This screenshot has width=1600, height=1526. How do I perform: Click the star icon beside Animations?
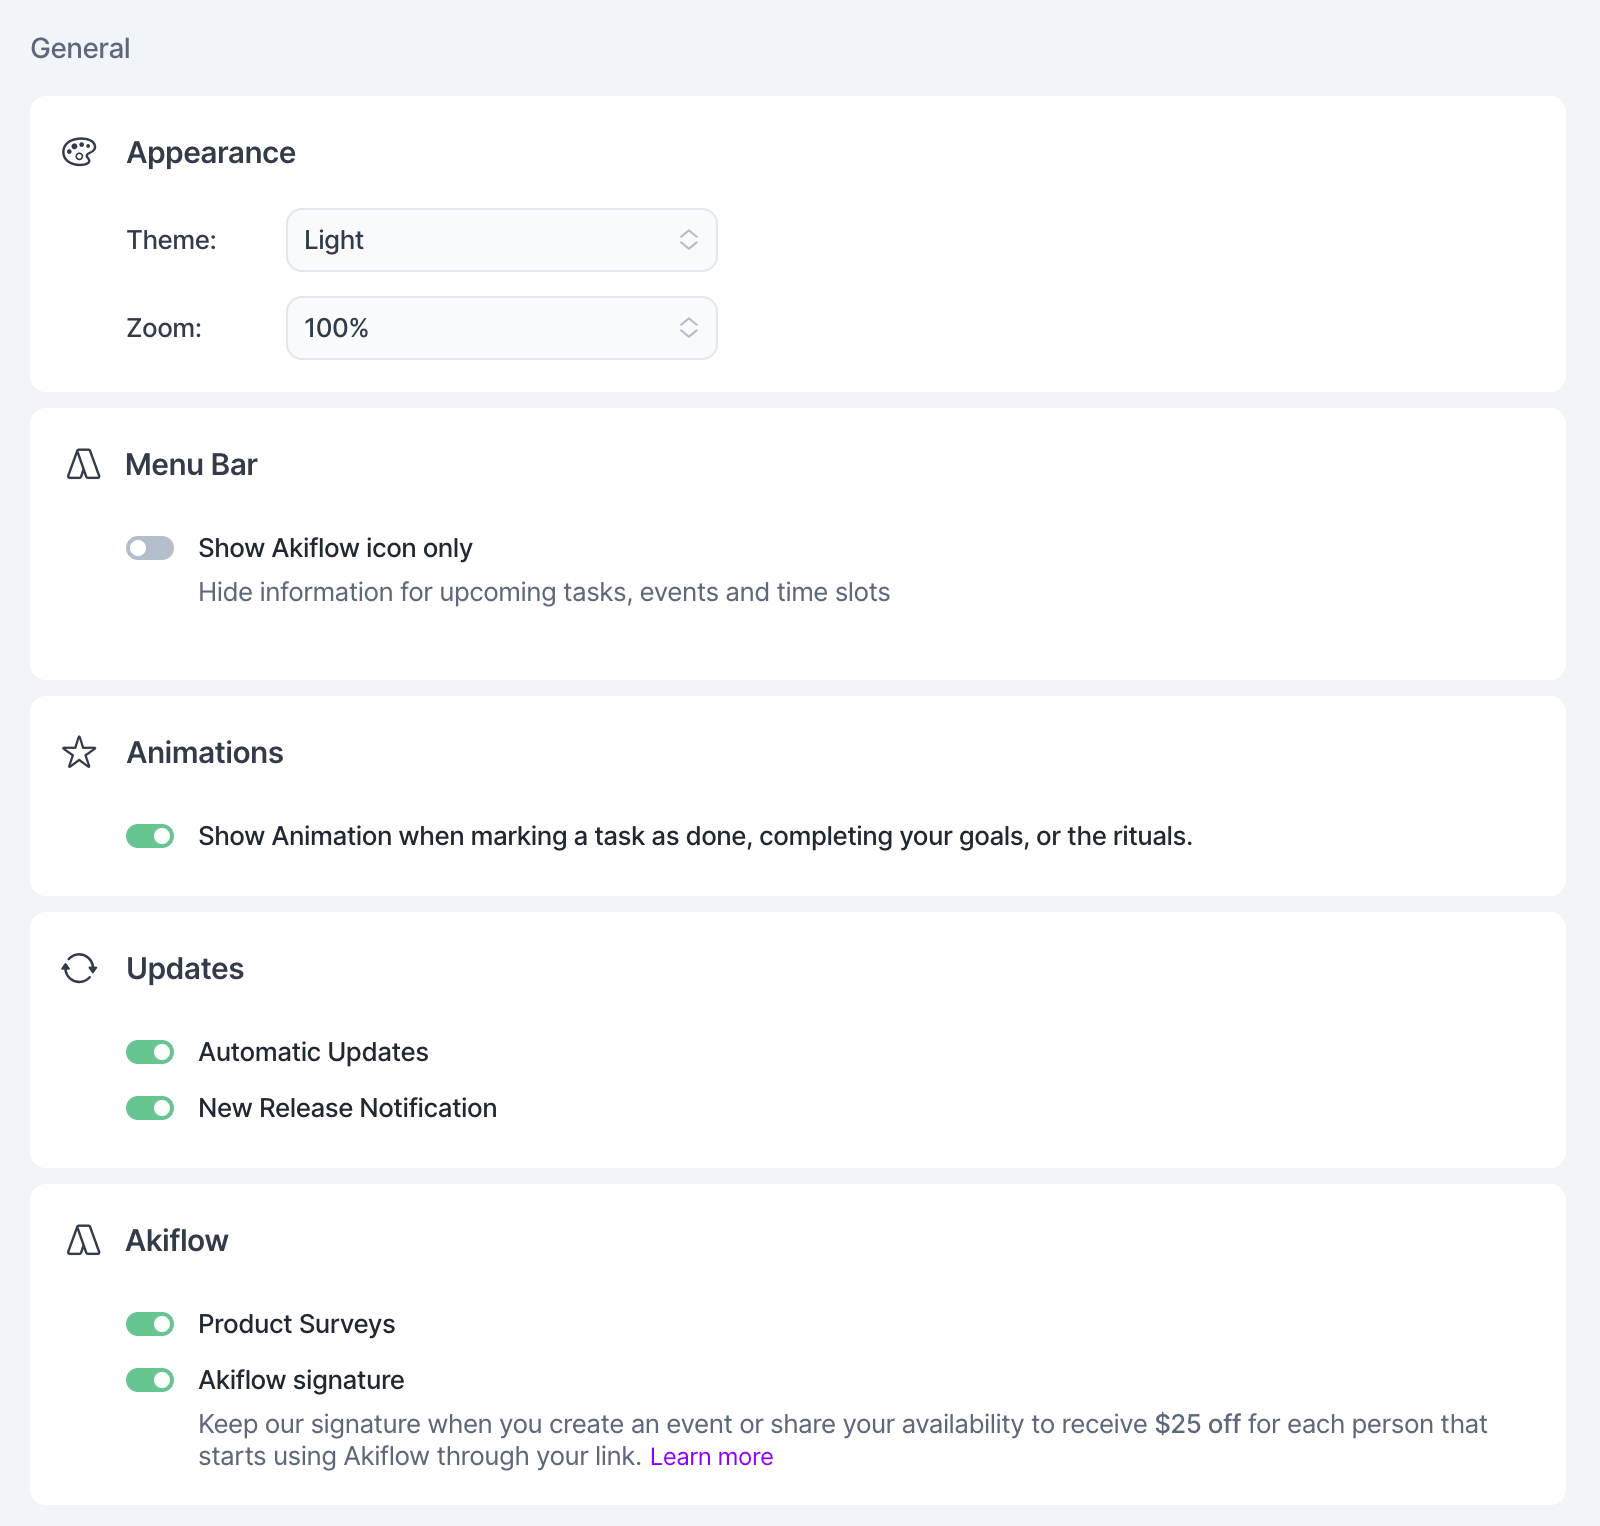click(79, 752)
